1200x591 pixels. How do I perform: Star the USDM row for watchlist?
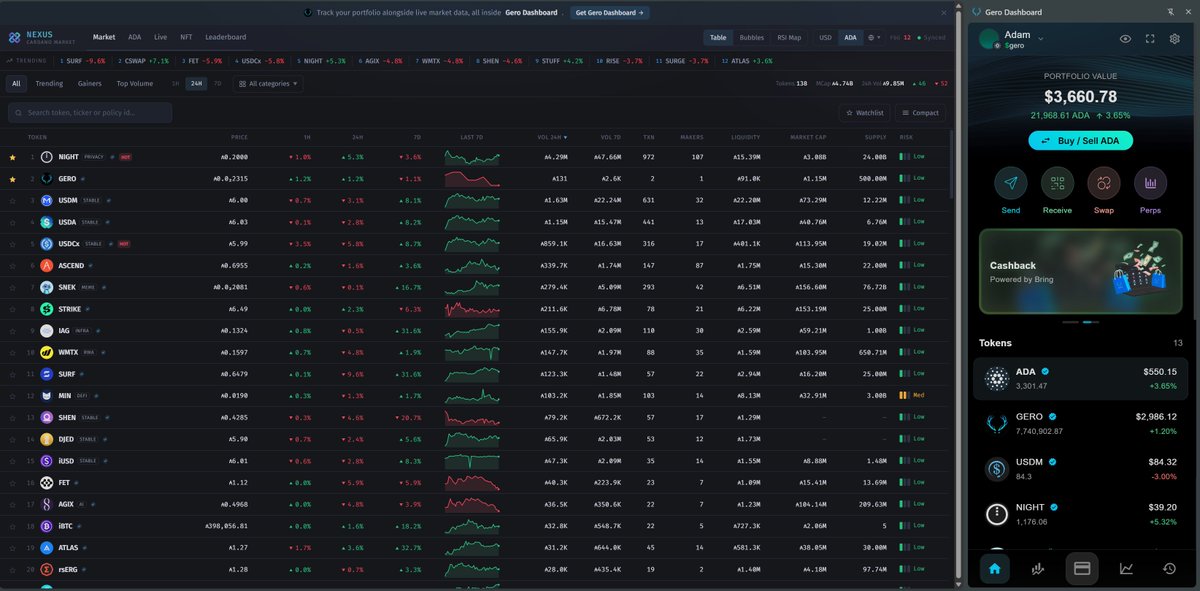(13, 200)
